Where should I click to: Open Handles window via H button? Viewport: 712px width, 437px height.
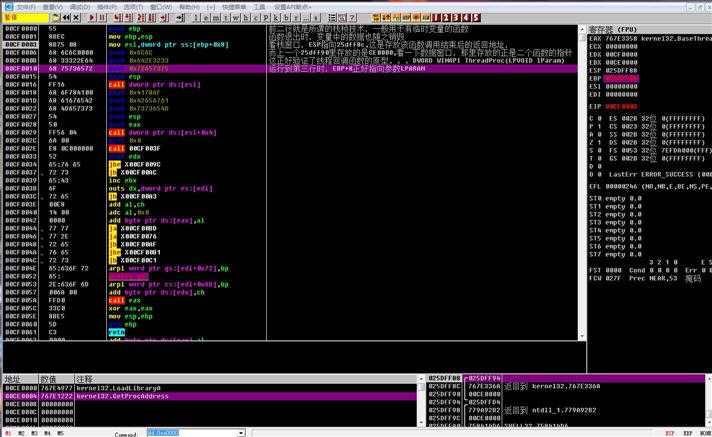(x=246, y=18)
